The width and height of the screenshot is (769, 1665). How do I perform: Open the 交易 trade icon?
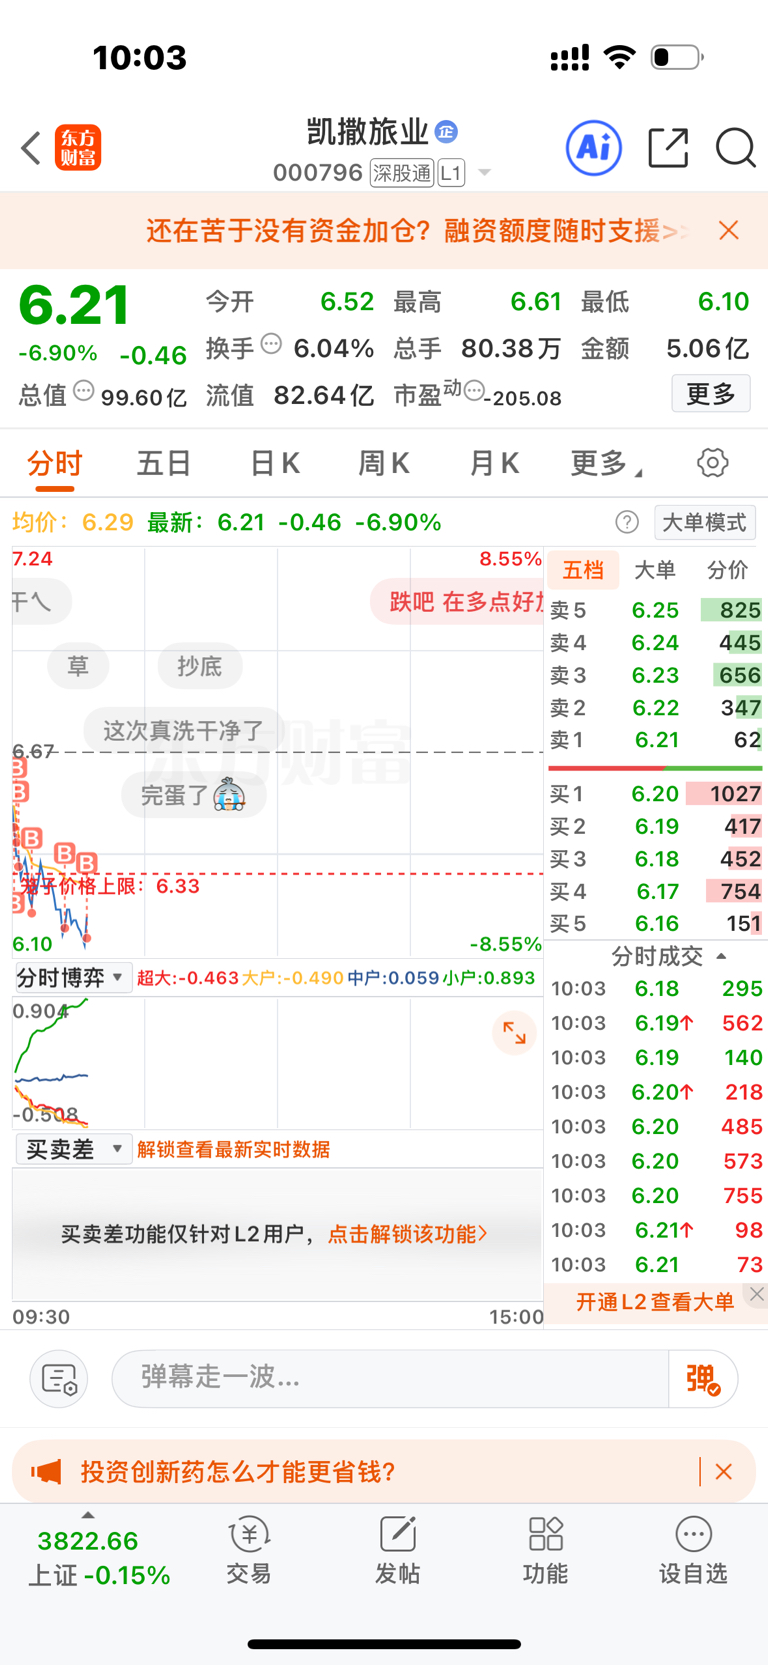tap(248, 1551)
